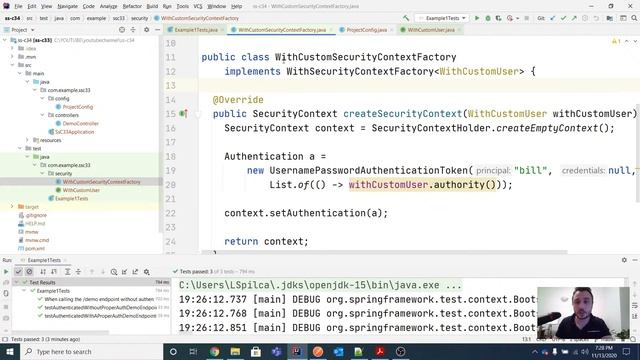640x360 pixels.
Task: Hide the Project panel with minus icon
Action: pos(158,30)
